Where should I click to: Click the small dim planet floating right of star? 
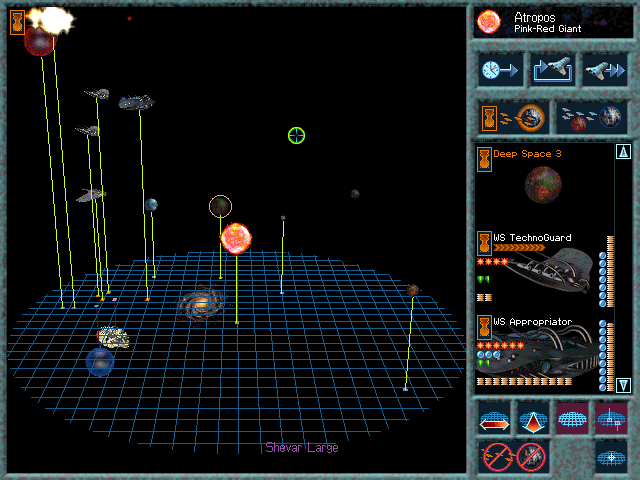pos(355,194)
